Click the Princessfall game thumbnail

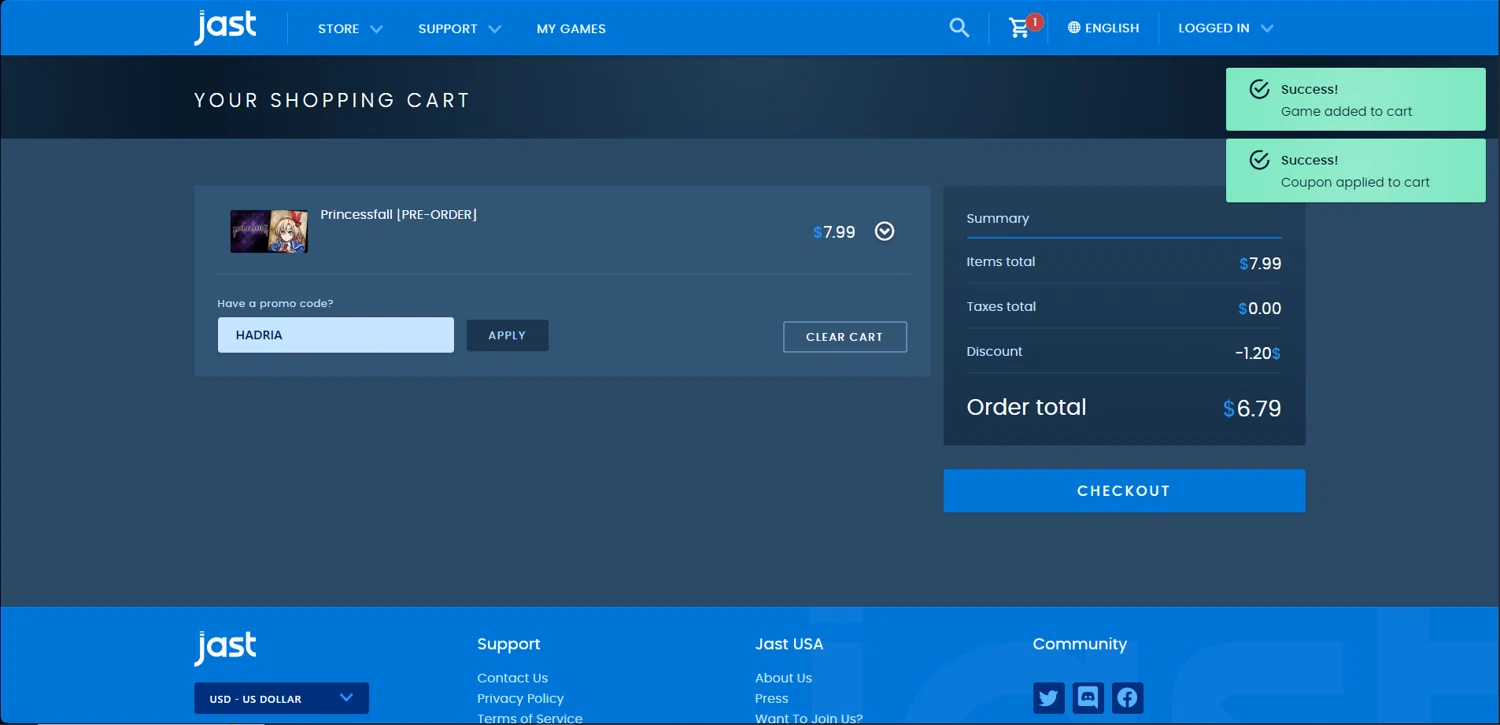(x=269, y=231)
